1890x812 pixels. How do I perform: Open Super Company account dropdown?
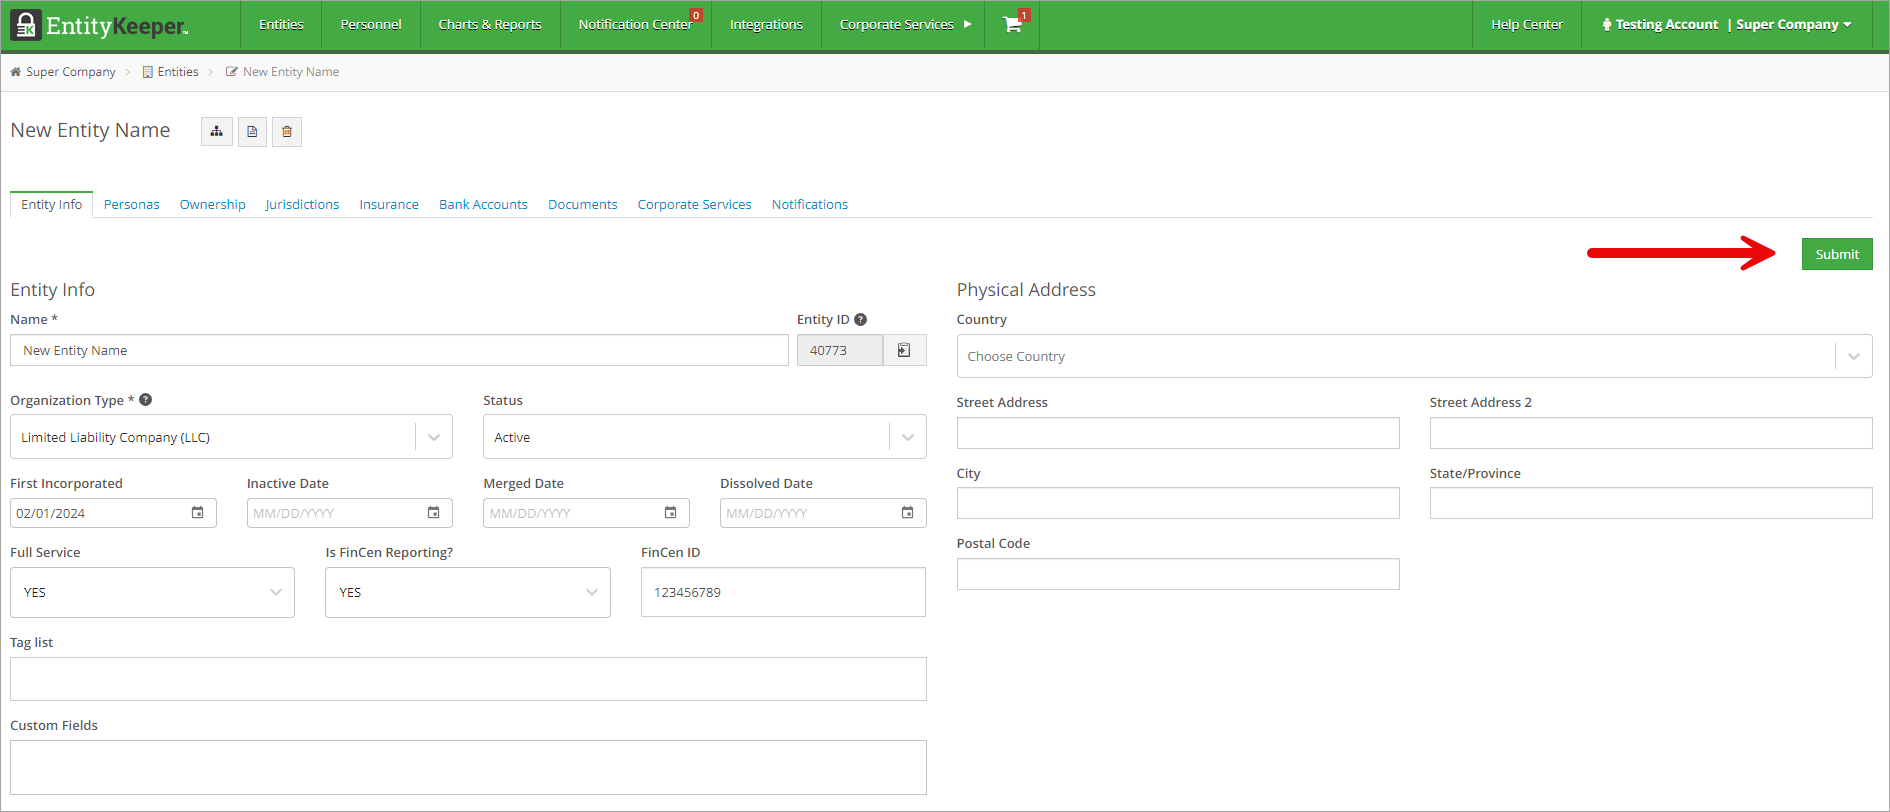coord(1794,24)
